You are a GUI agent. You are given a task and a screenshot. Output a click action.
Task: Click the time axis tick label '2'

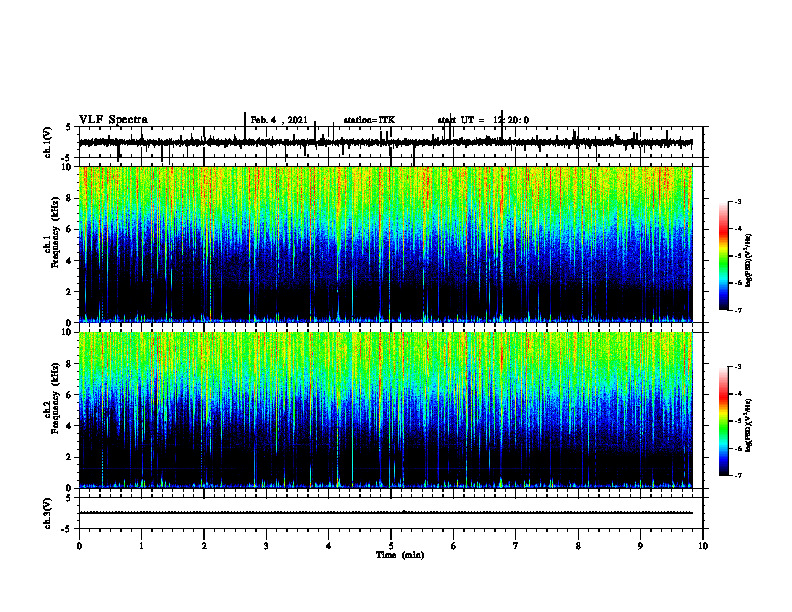pos(204,546)
